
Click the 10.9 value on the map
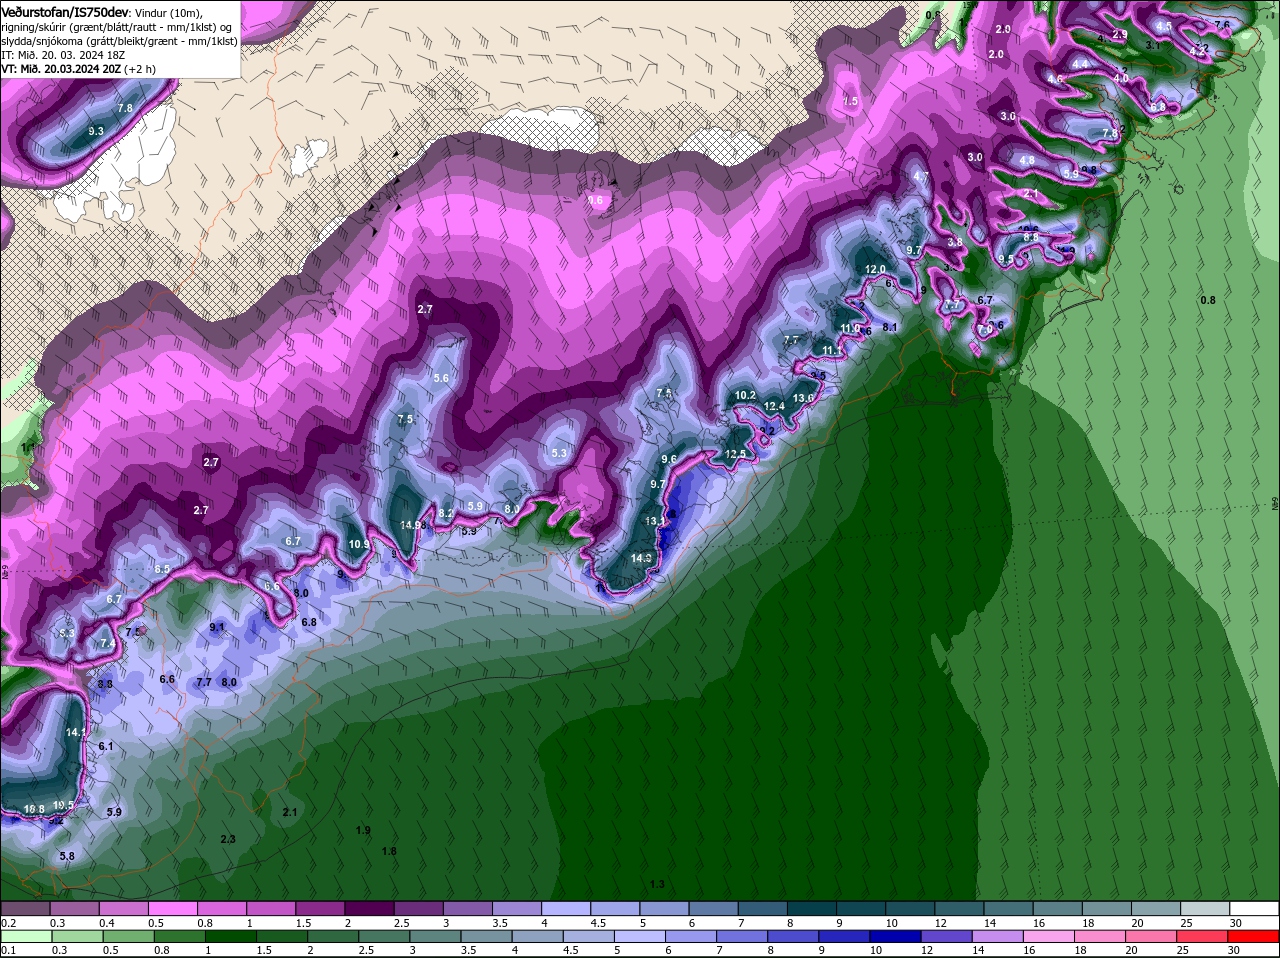point(359,545)
